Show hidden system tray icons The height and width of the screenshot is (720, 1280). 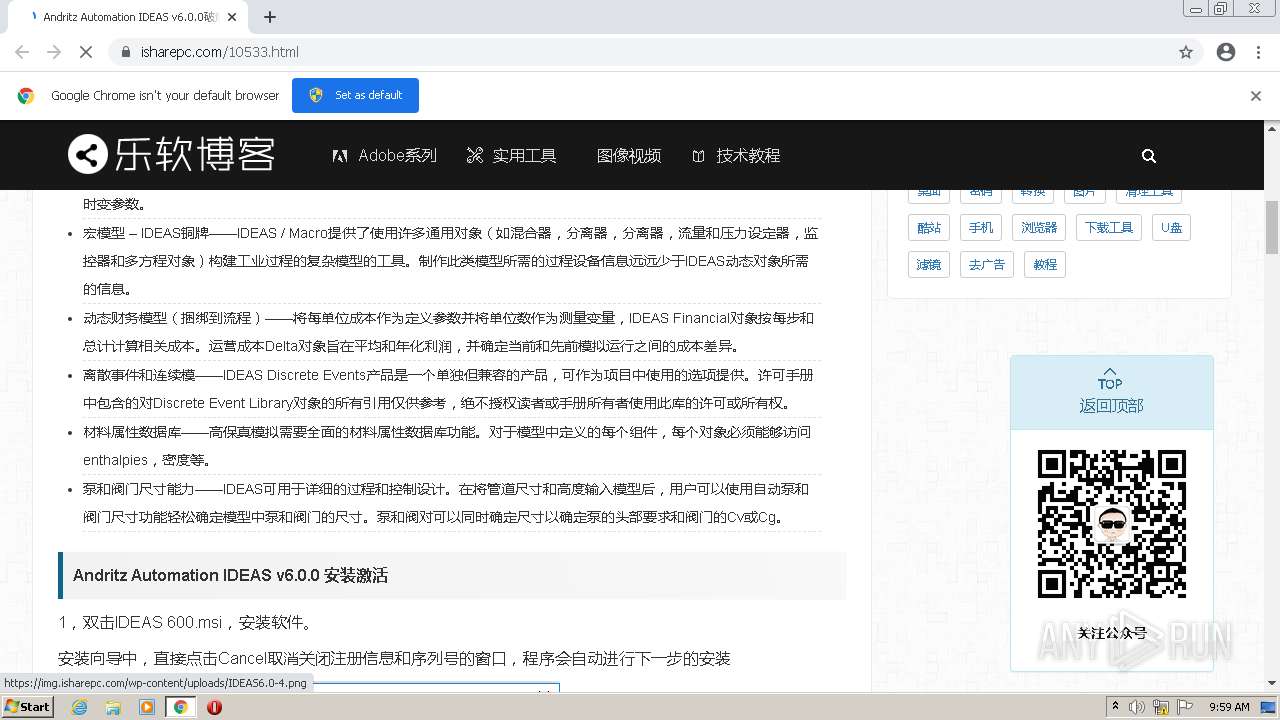[1116, 707]
